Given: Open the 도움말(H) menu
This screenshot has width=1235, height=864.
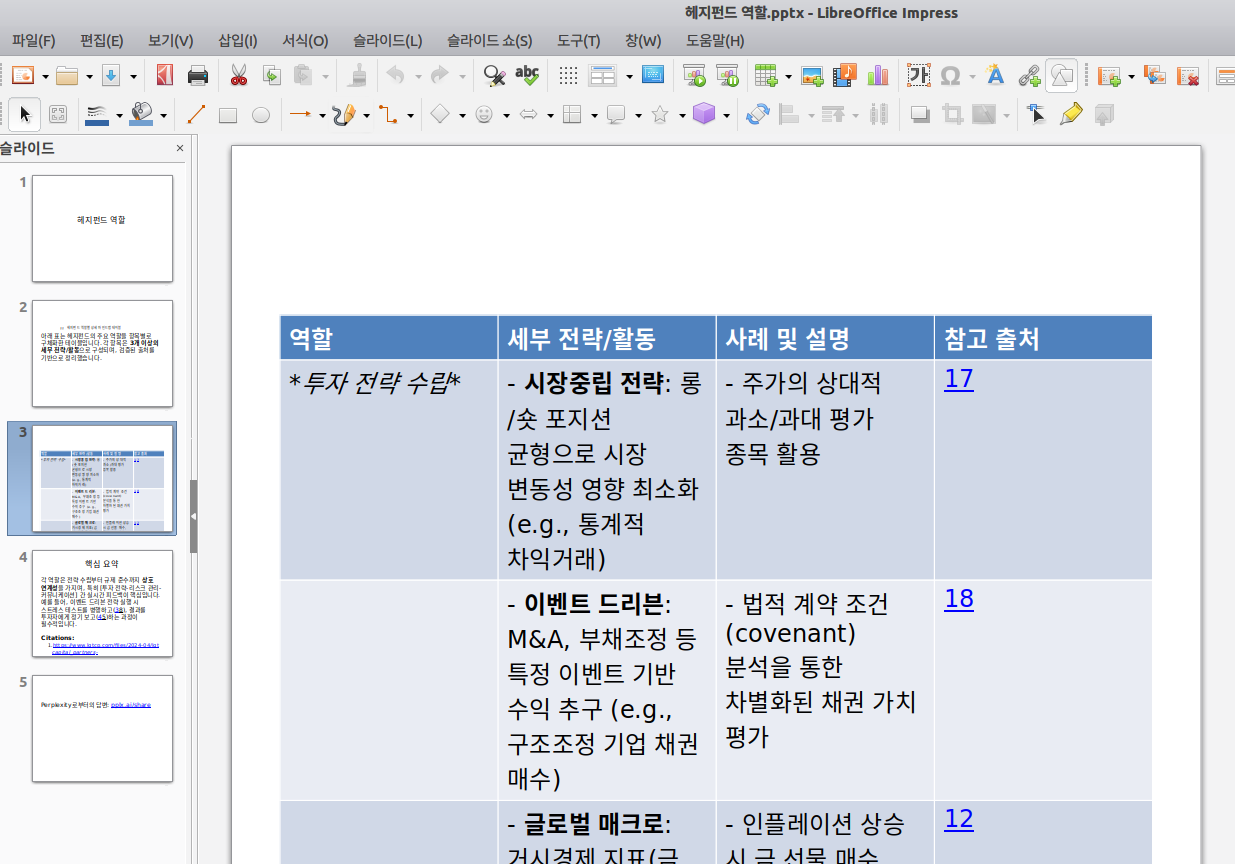Looking at the screenshot, I should click(x=715, y=41).
